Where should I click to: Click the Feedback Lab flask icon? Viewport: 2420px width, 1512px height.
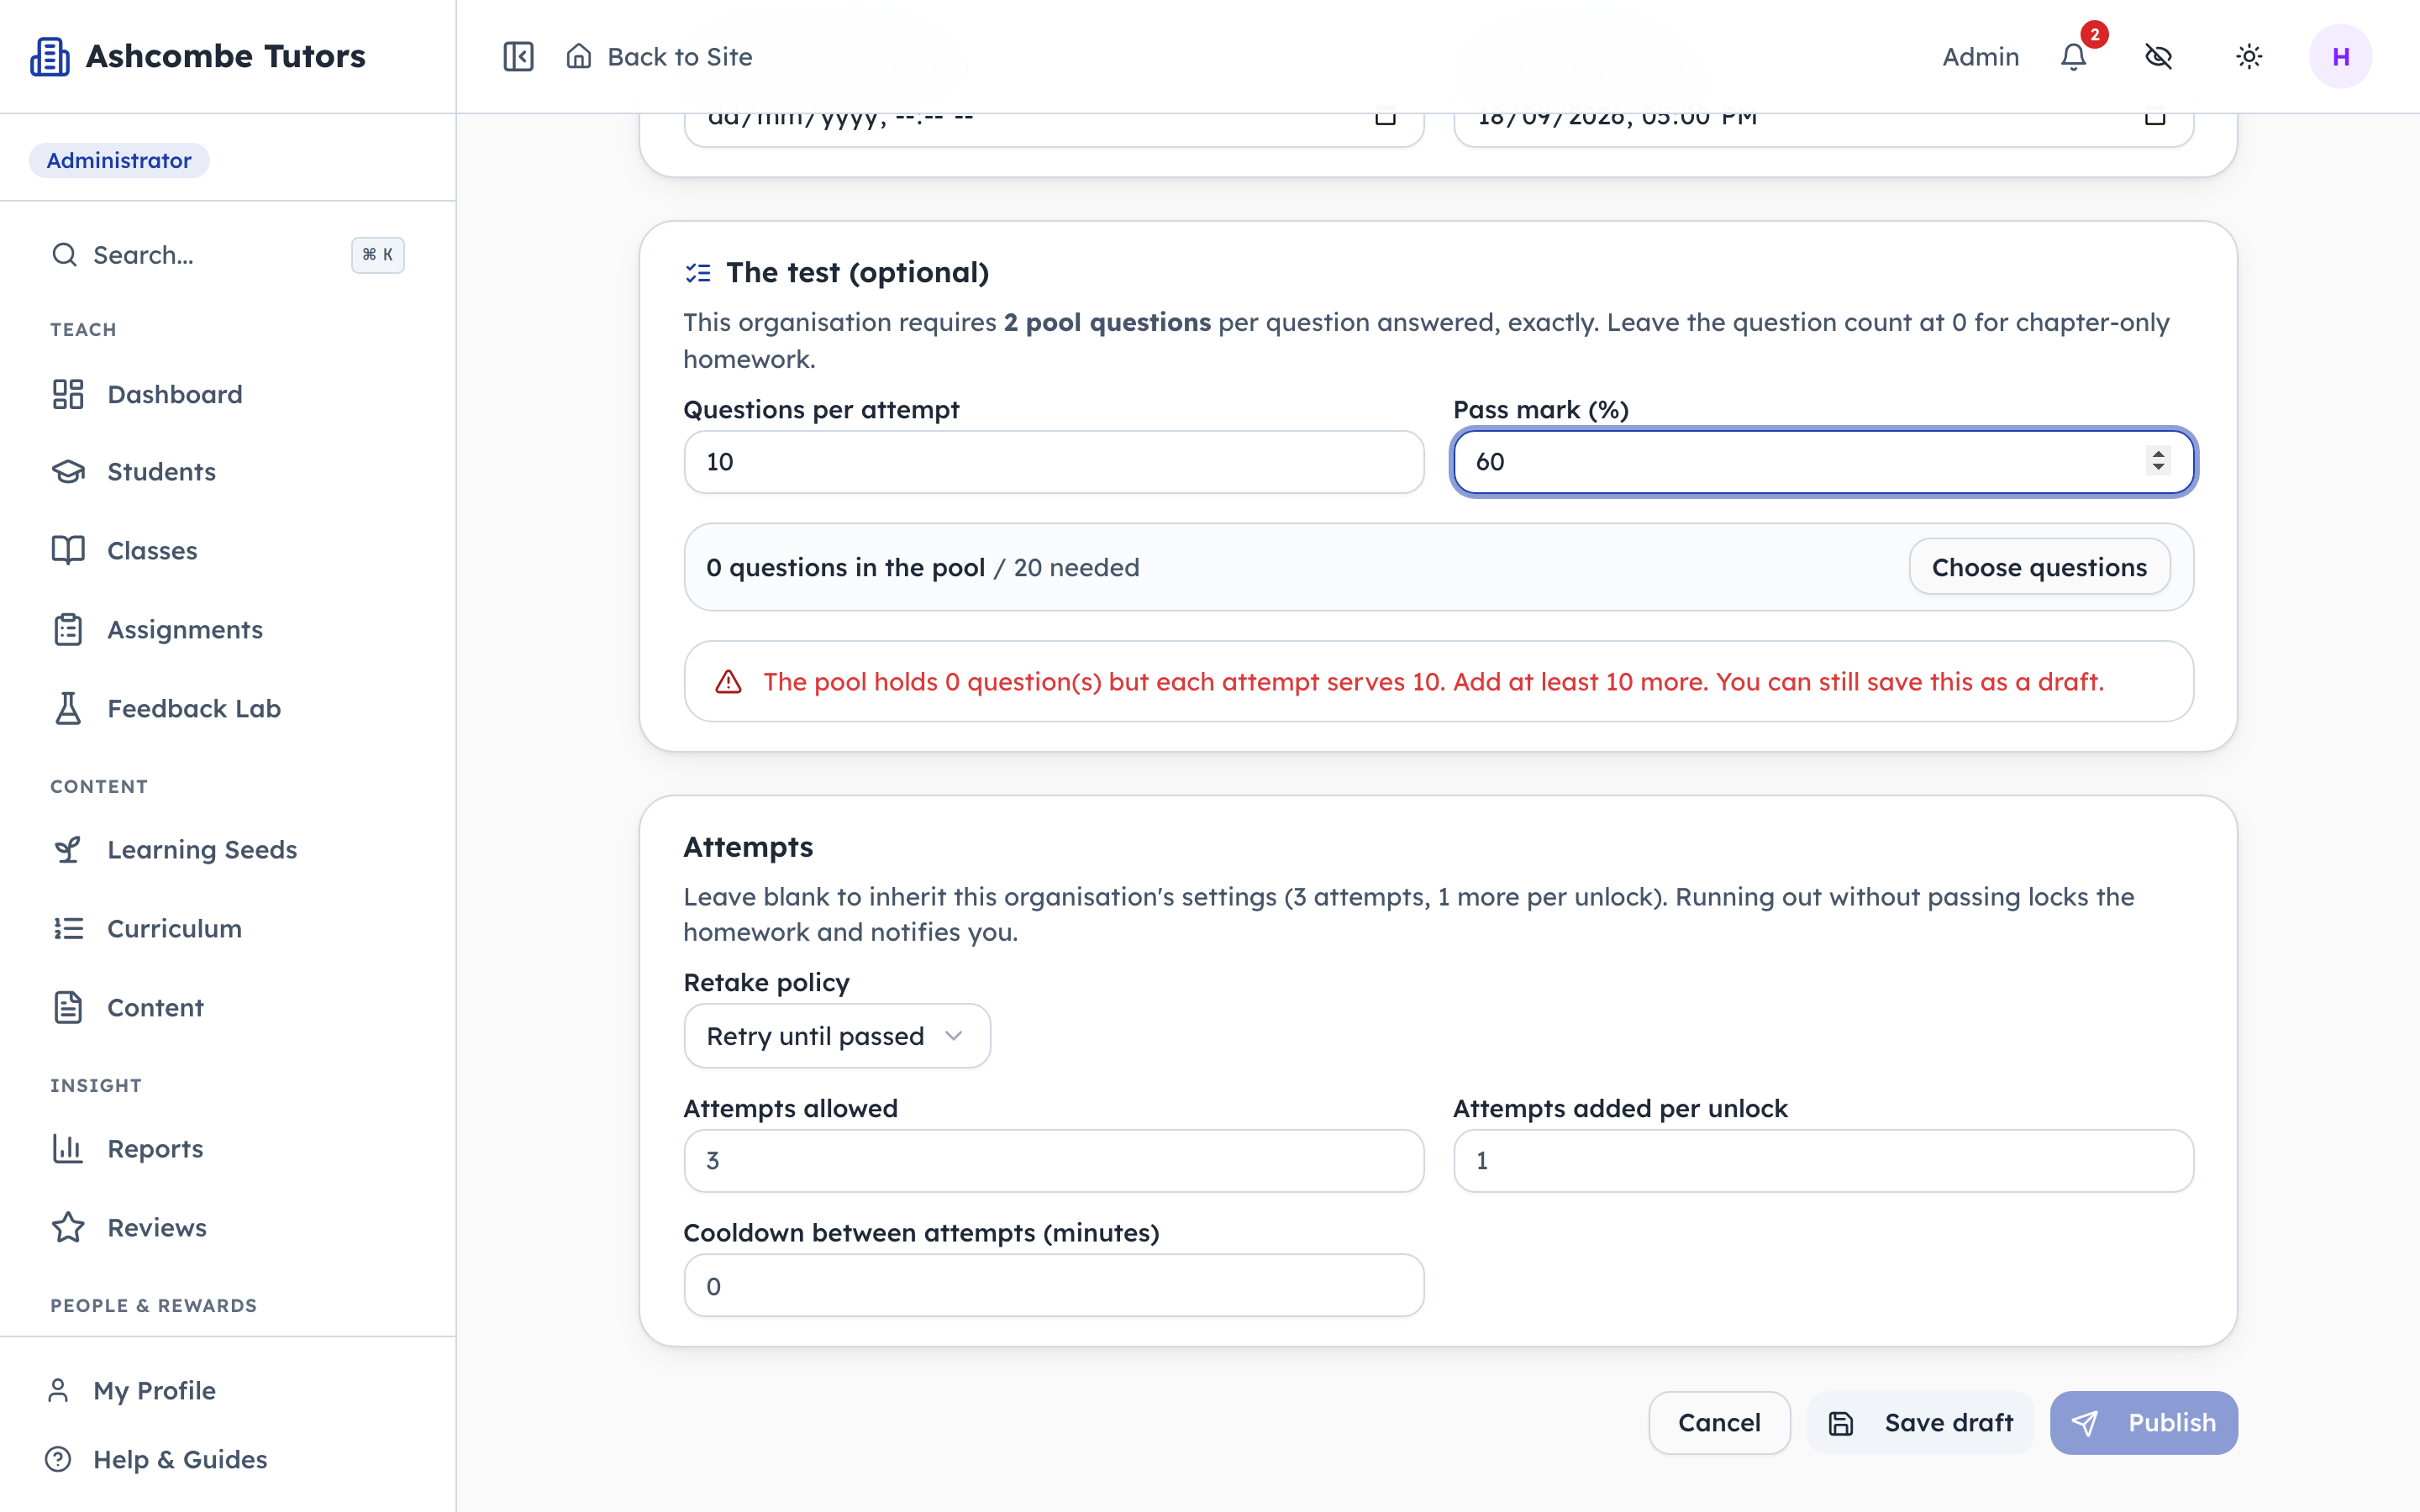click(68, 709)
